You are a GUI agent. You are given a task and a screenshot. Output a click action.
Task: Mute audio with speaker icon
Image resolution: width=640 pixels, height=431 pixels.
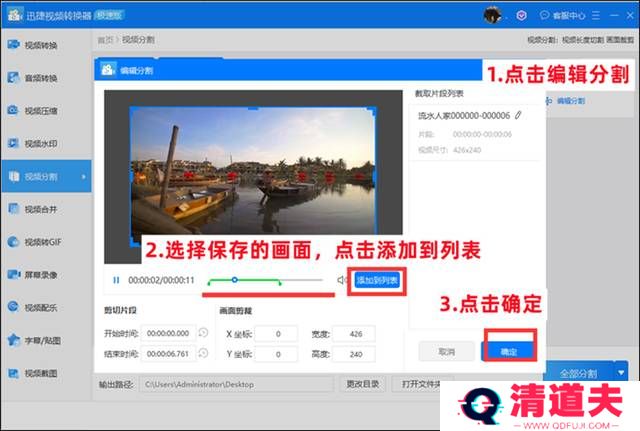click(x=341, y=280)
